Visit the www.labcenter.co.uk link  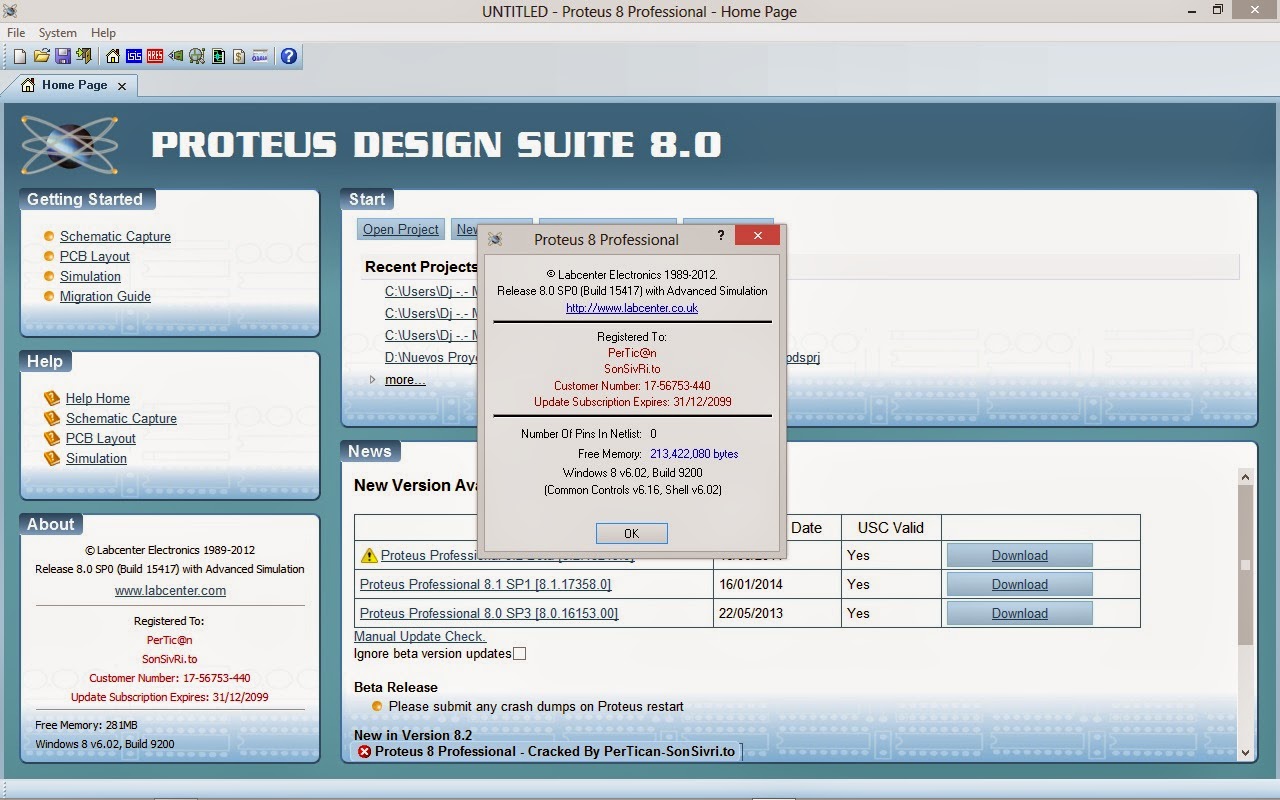[631, 308]
